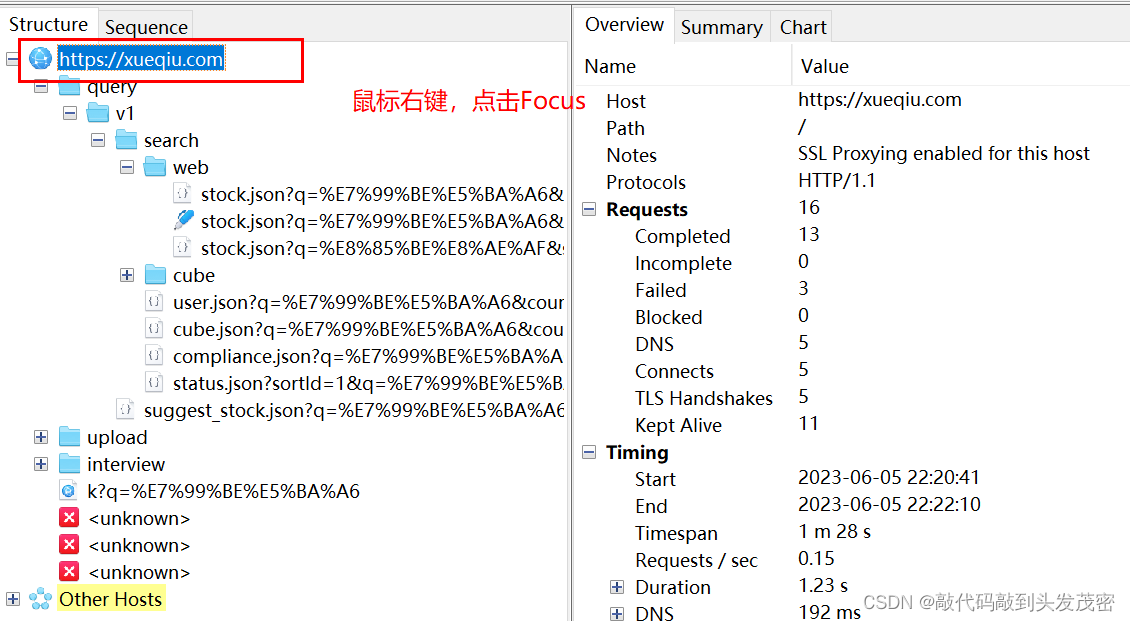The height and width of the screenshot is (621, 1130).
Task: Click the file icon of stock.json?q=%E8%85%BE request
Action: [x=182, y=248]
